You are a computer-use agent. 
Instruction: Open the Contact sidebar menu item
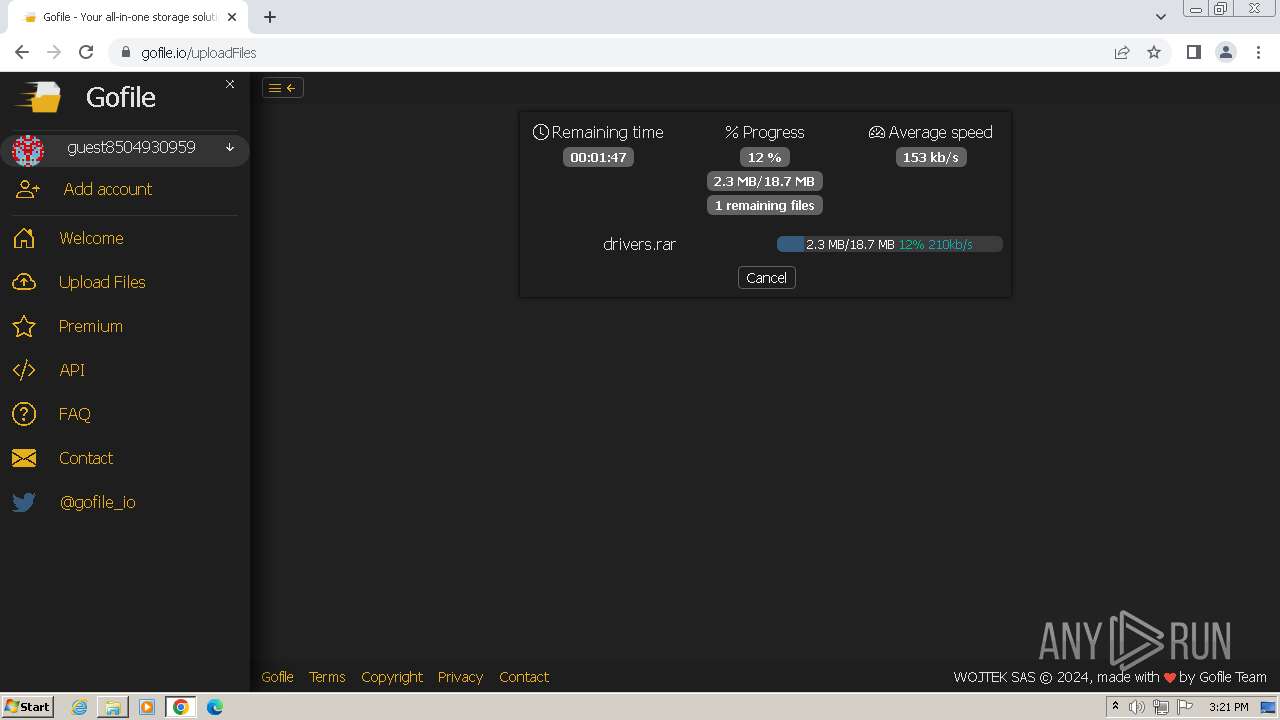[x=86, y=458]
